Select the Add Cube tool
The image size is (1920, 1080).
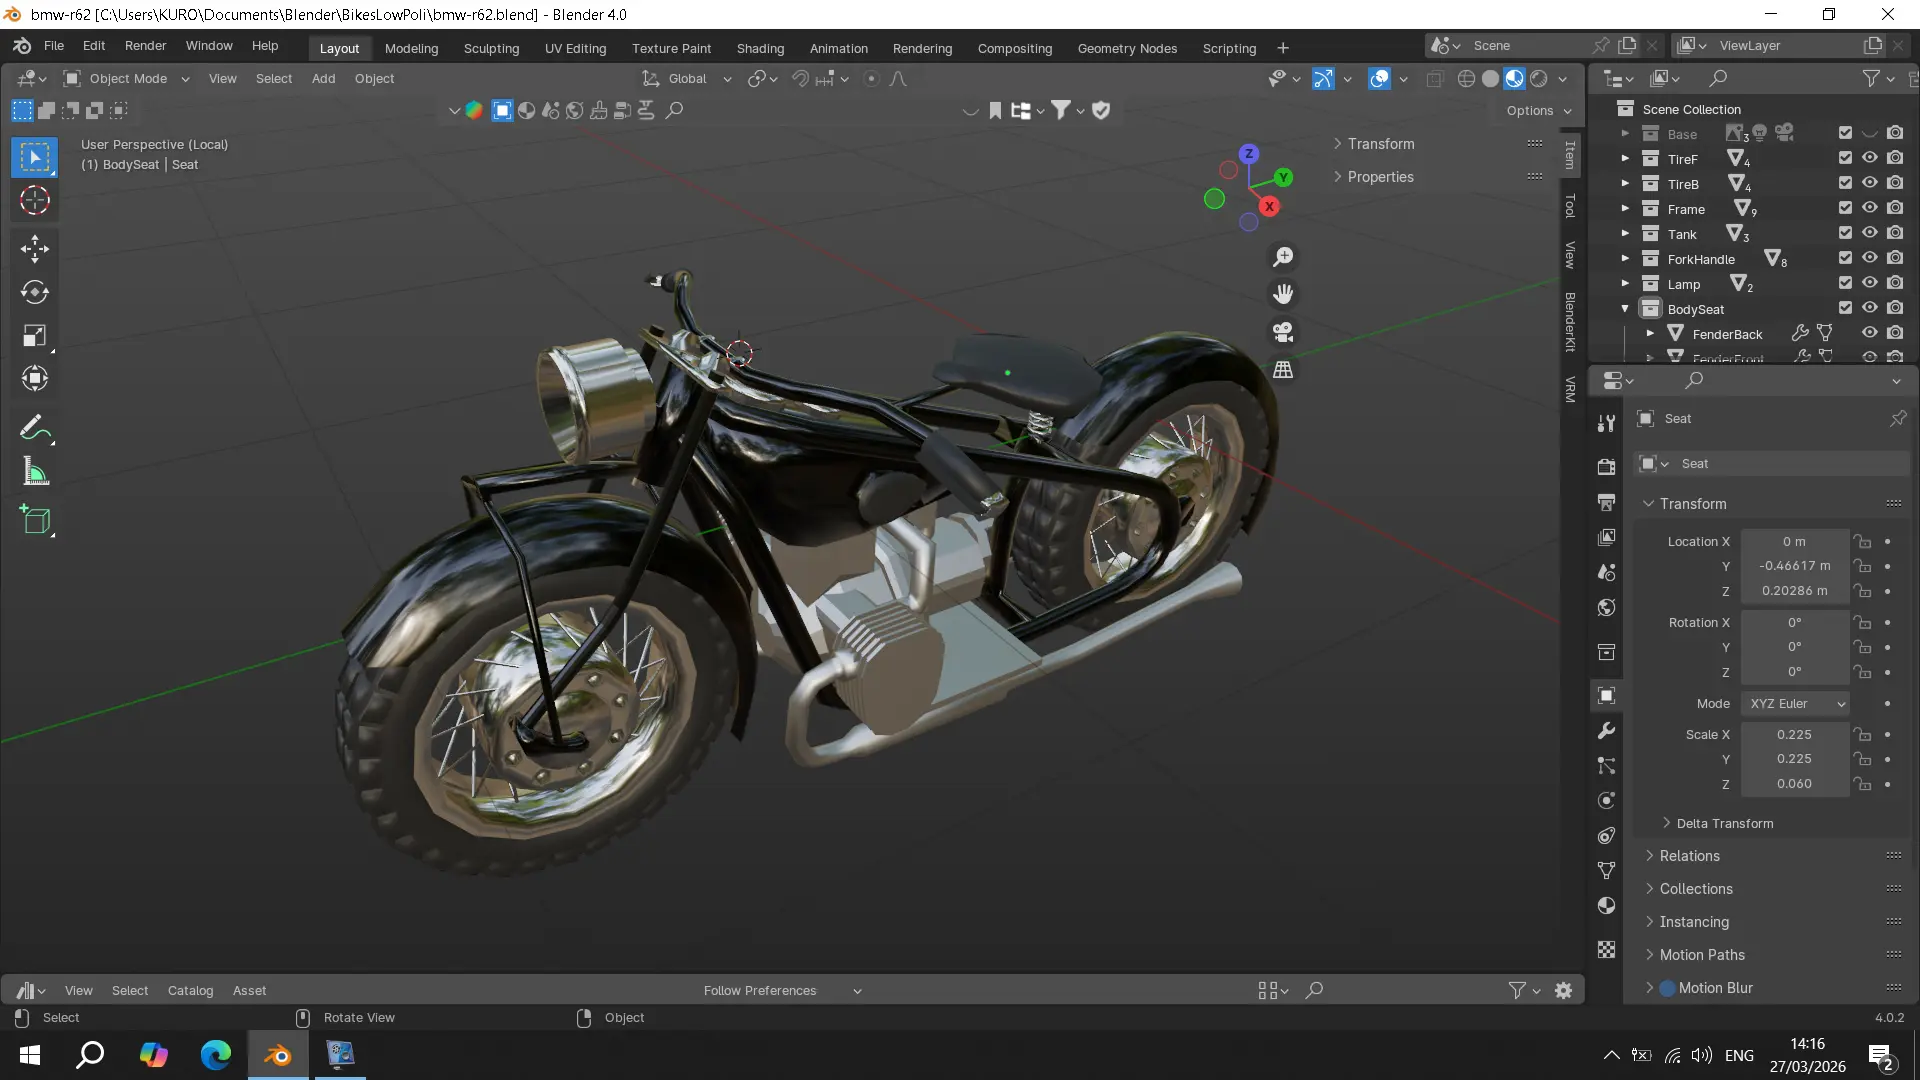tap(35, 520)
